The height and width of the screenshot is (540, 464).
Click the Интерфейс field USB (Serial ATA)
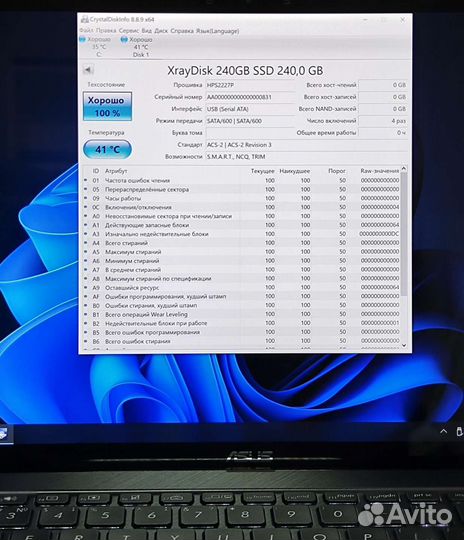pos(250,109)
